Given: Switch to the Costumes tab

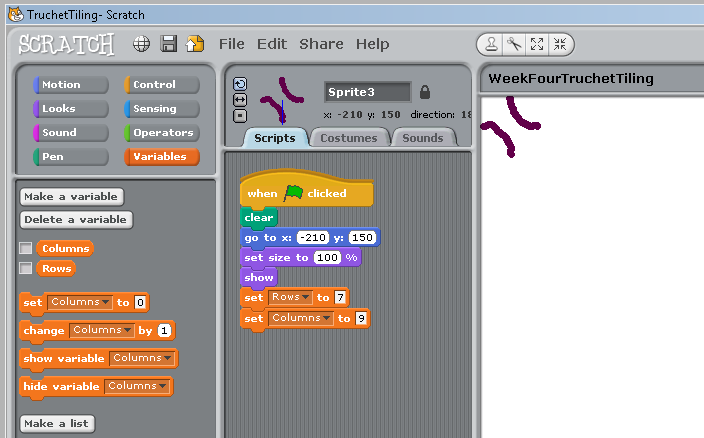Looking at the screenshot, I should pyautogui.click(x=348, y=138).
